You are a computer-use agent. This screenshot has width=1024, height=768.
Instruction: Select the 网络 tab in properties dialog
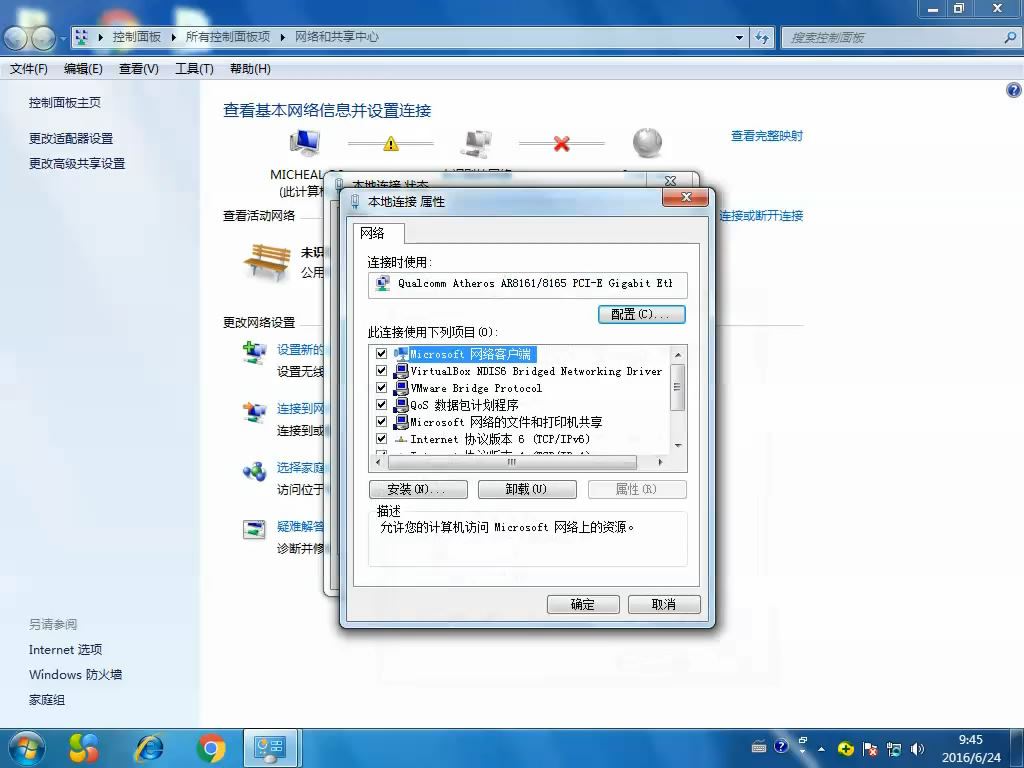pos(378,233)
